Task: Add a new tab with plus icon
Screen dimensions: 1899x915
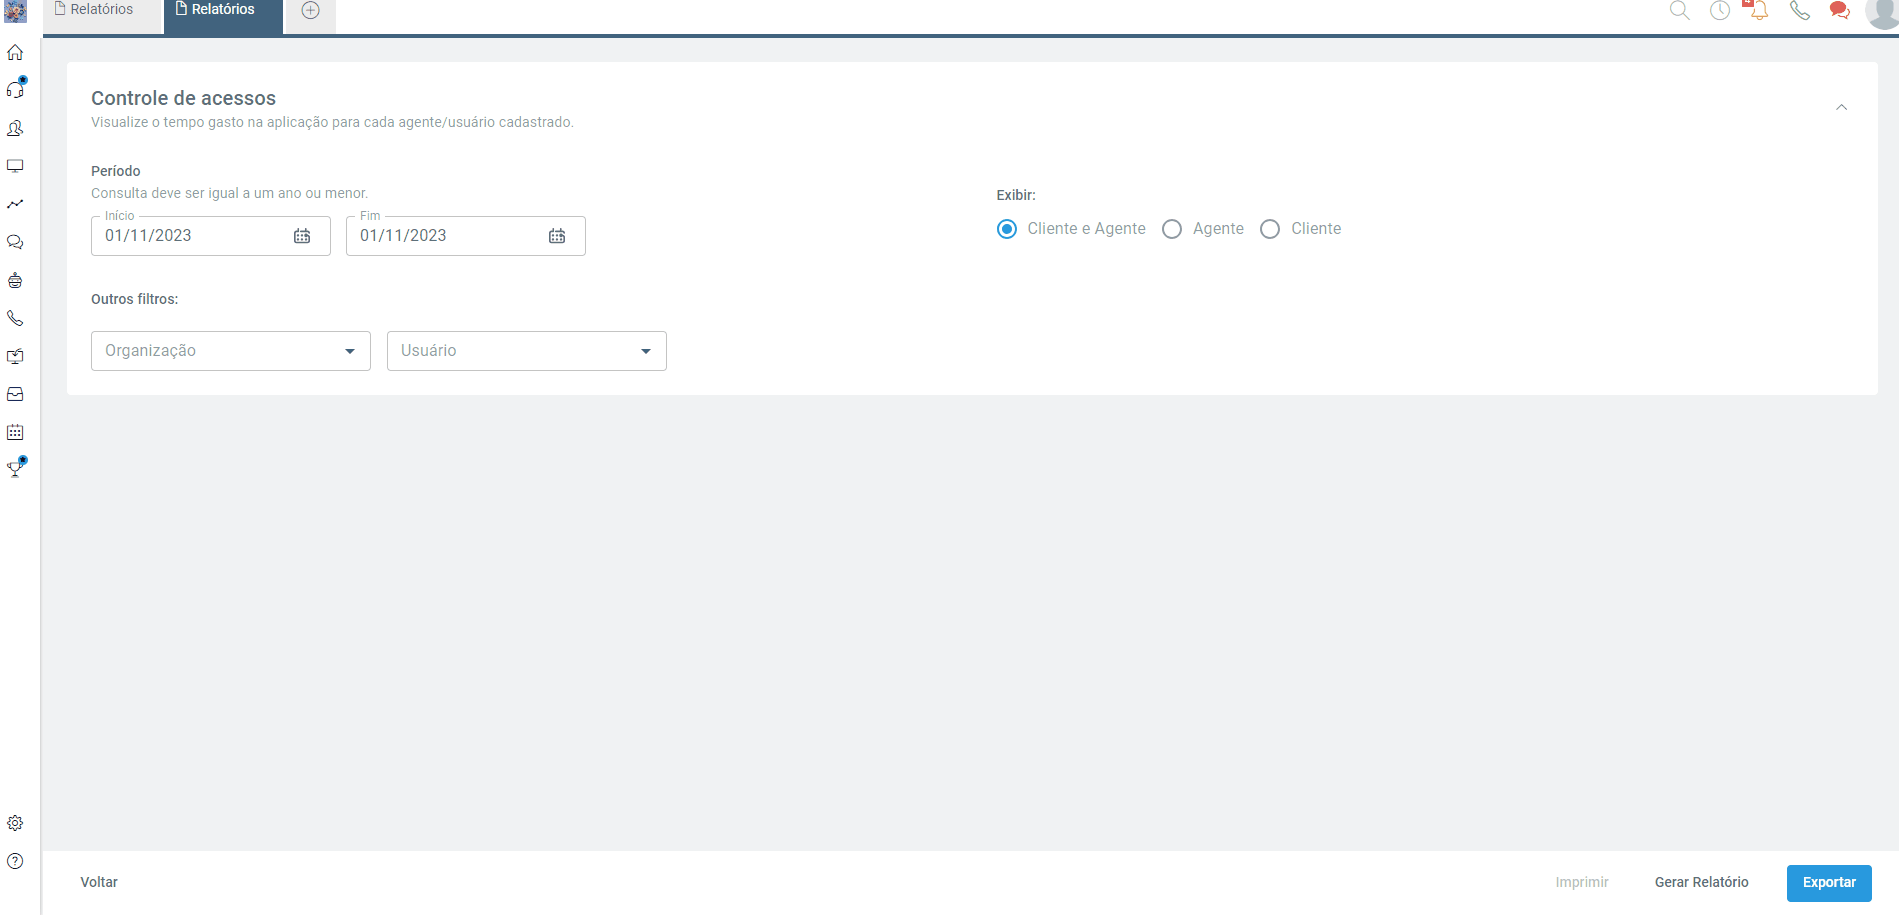Action: 311,10
